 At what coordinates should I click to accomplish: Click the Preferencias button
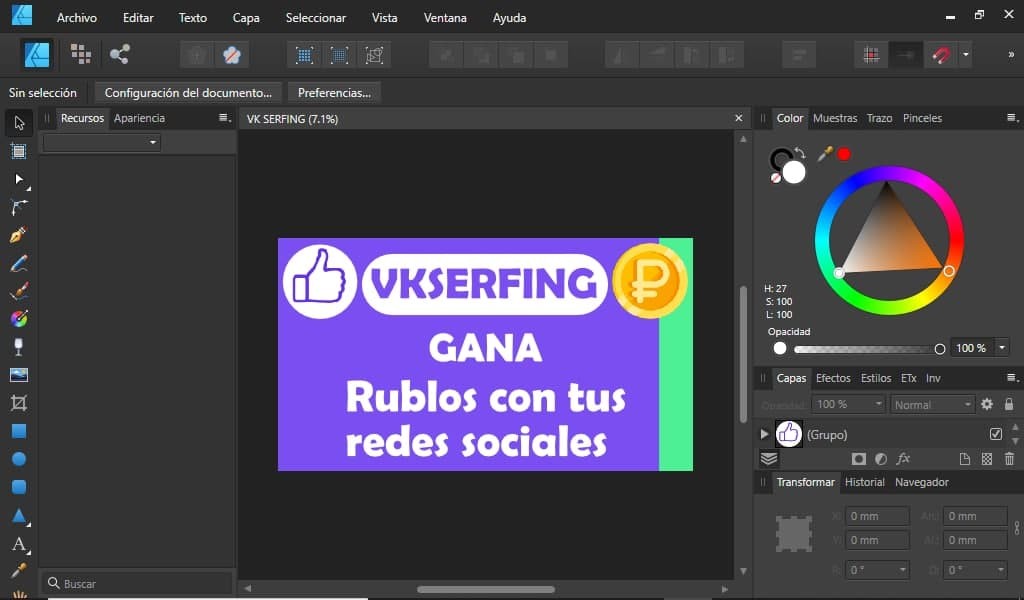[x=334, y=93]
